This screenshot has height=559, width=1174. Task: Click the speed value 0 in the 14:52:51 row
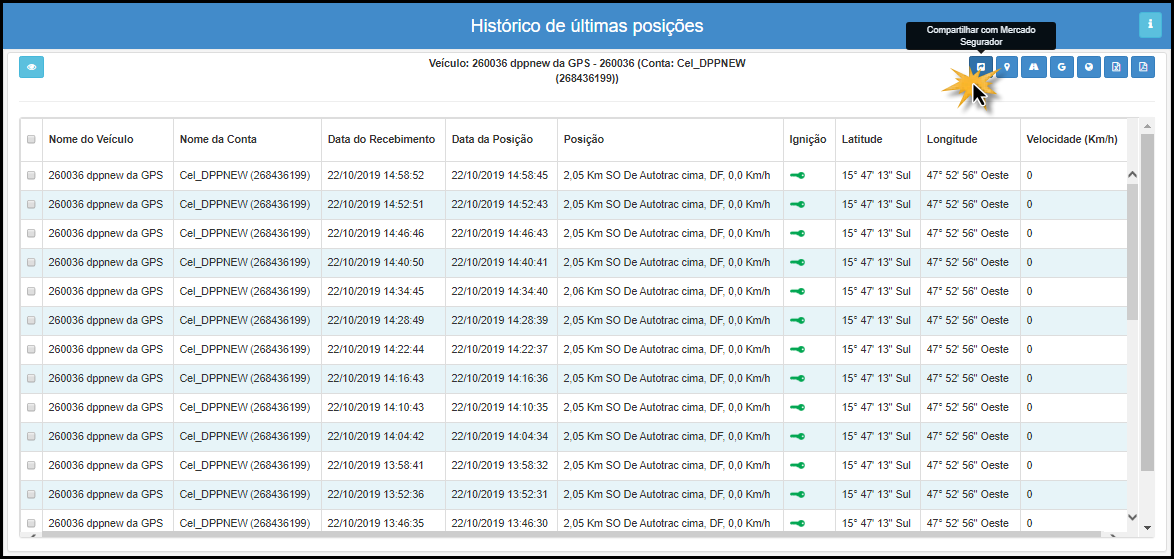pos(1029,204)
